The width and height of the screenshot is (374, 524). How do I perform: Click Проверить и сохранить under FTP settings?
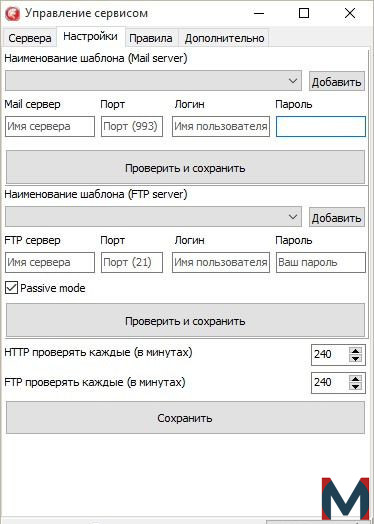point(185,320)
